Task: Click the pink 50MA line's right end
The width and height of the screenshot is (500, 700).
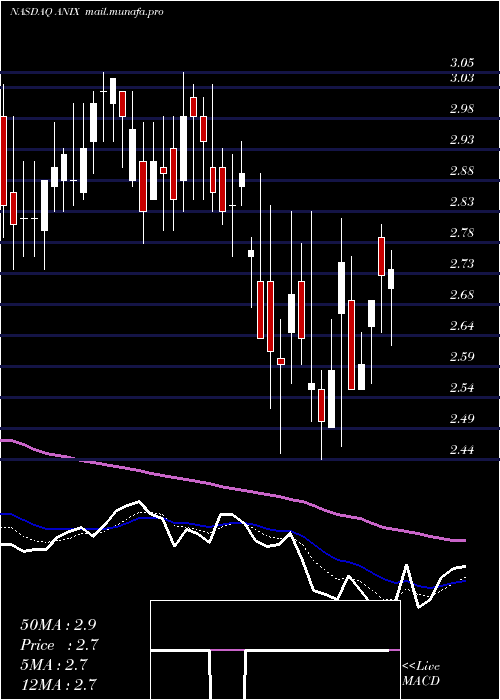Action: (x=462, y=540)
